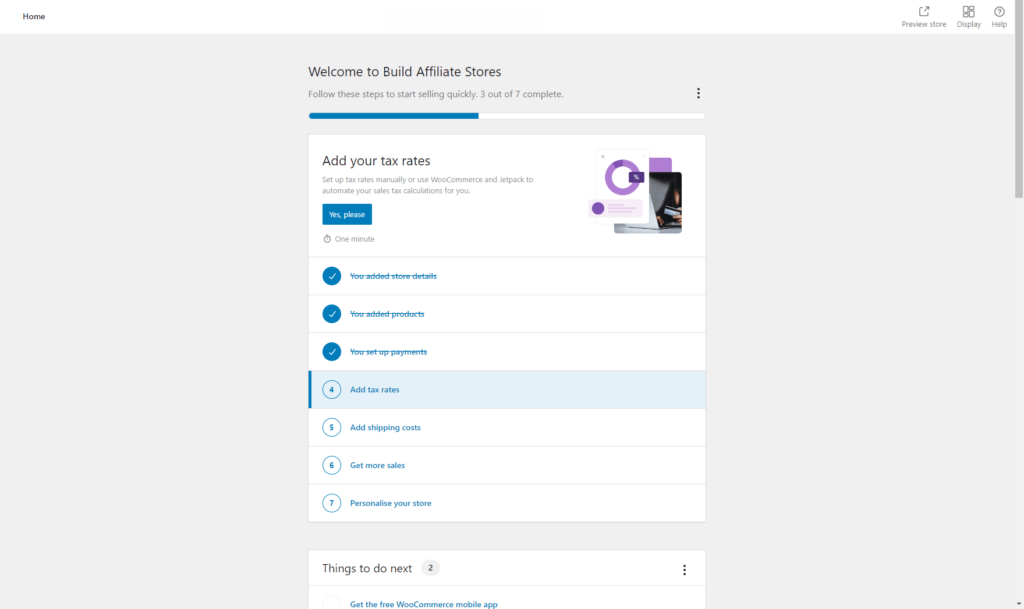1024x609 pixels.
Task: Expand the Get more sales step
Action: [377, 465]
